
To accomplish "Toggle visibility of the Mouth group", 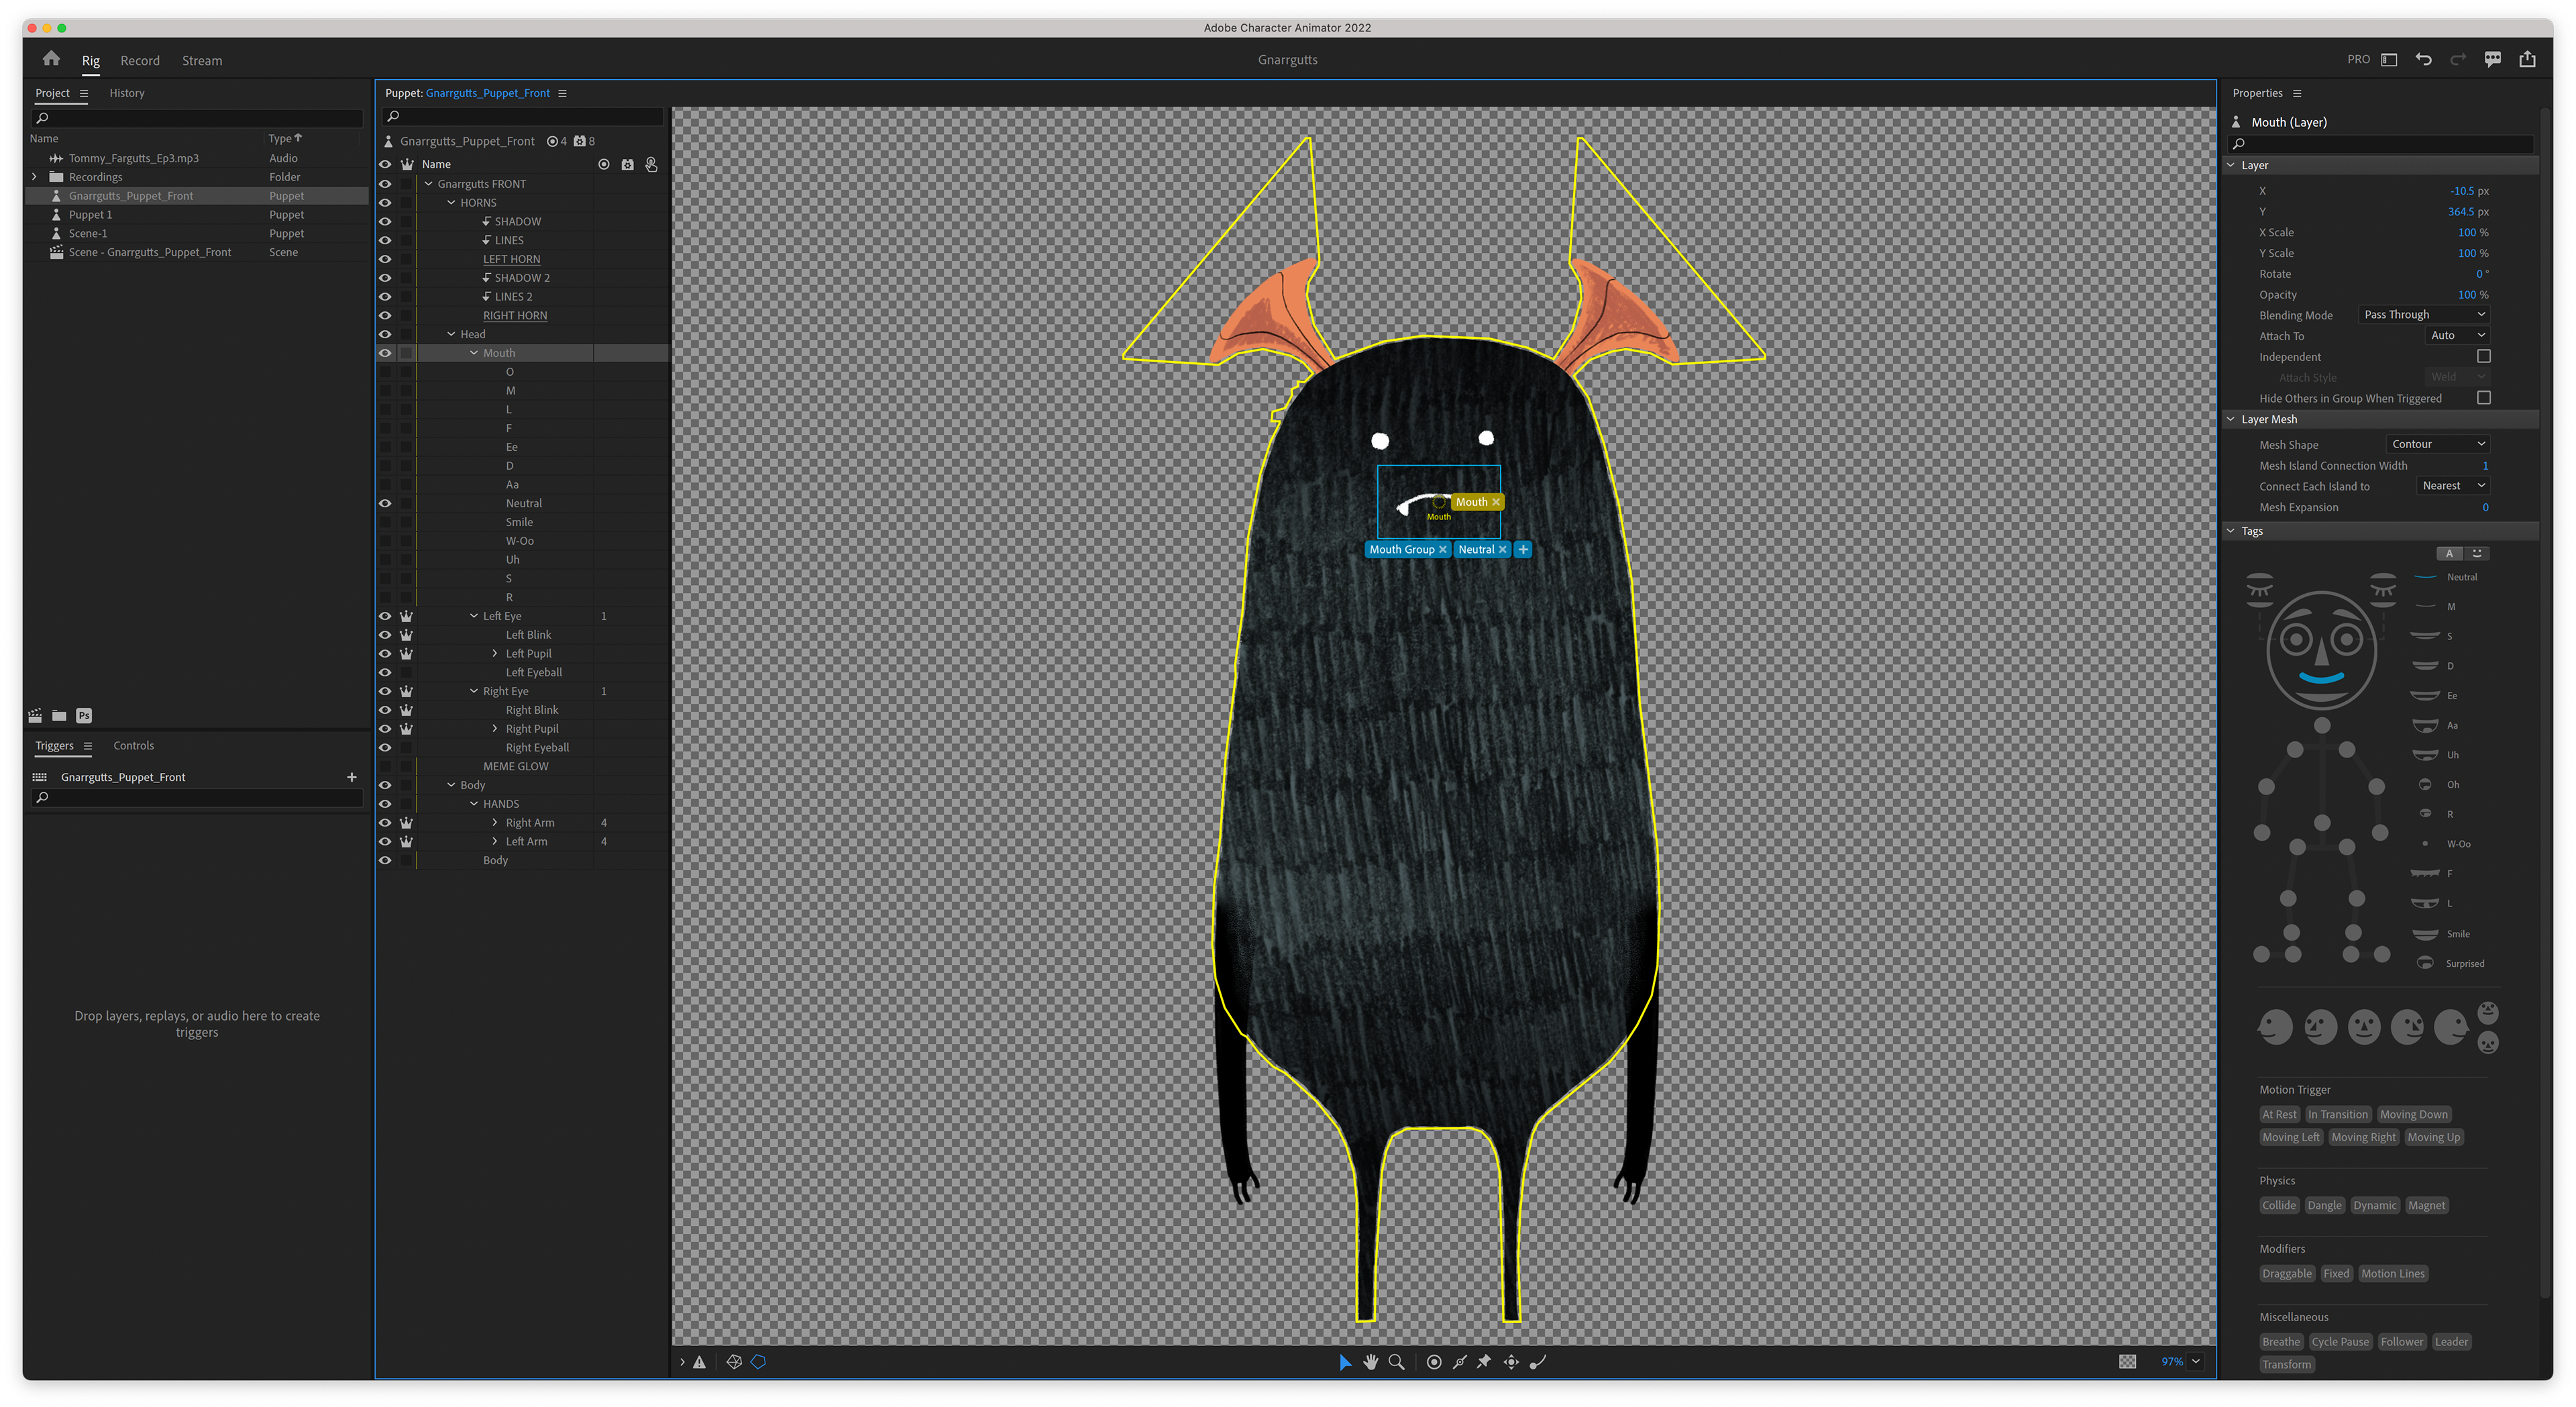I will (x=385, y=353).
